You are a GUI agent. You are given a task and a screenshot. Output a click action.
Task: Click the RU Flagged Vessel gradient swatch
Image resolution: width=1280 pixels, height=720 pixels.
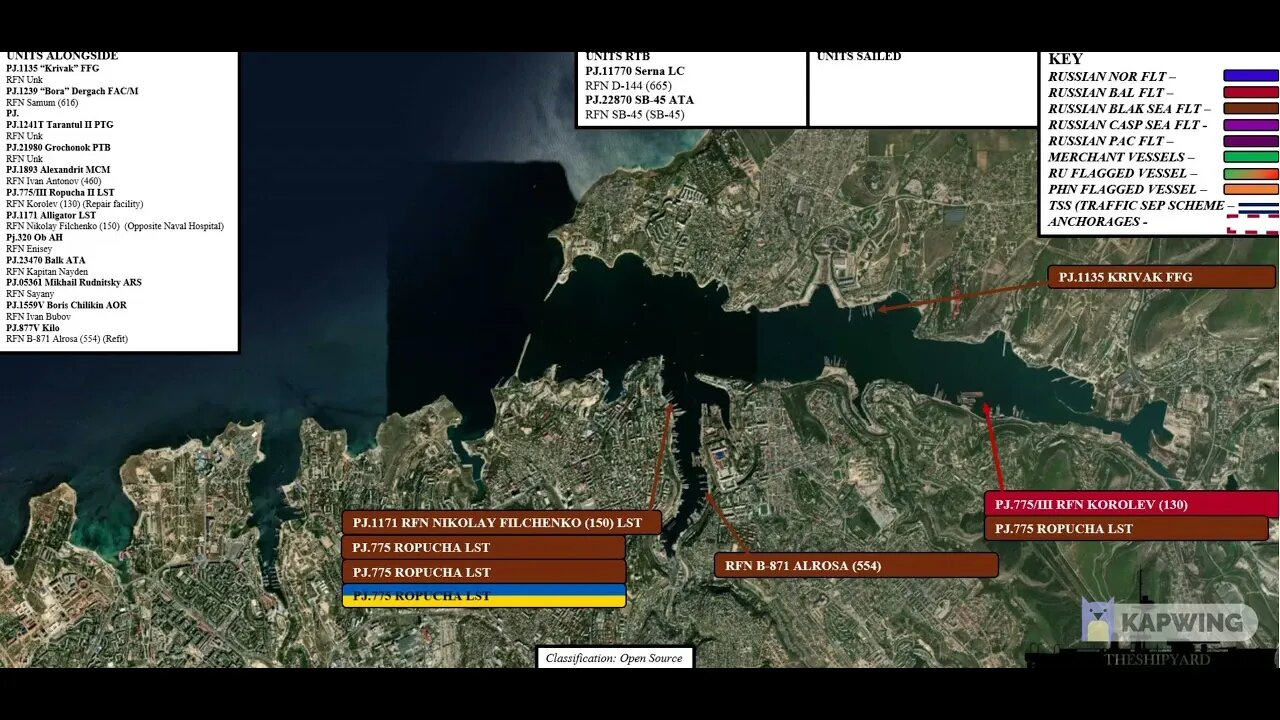(1251, 173)
